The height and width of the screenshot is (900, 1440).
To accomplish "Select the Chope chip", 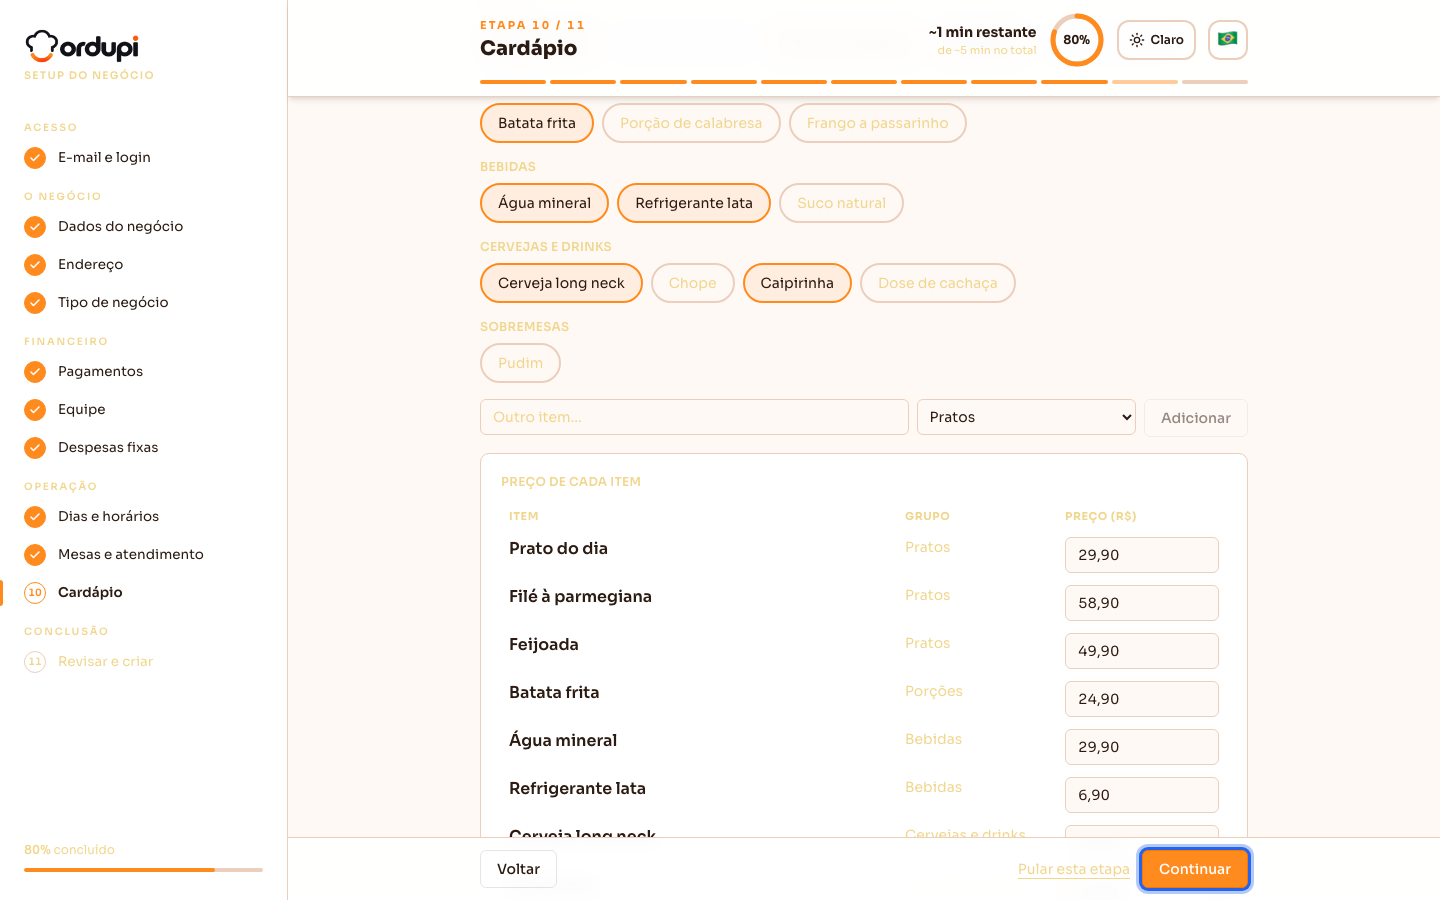I will click(693, 283).
